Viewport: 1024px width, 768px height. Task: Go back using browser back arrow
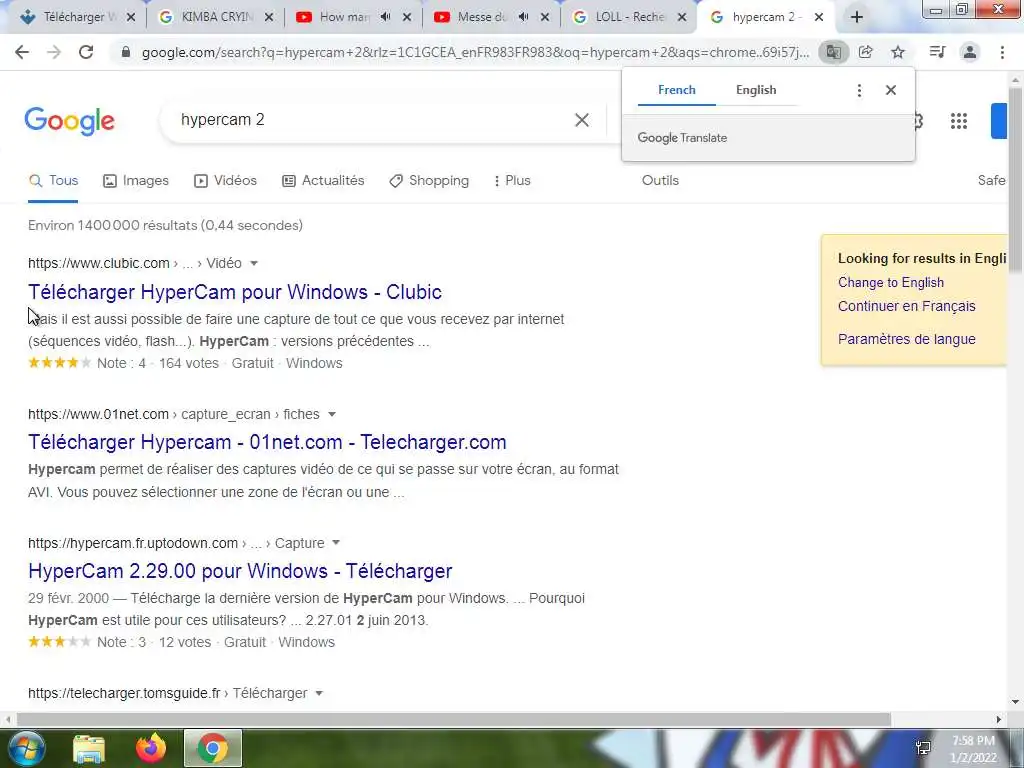coord(22,52)
